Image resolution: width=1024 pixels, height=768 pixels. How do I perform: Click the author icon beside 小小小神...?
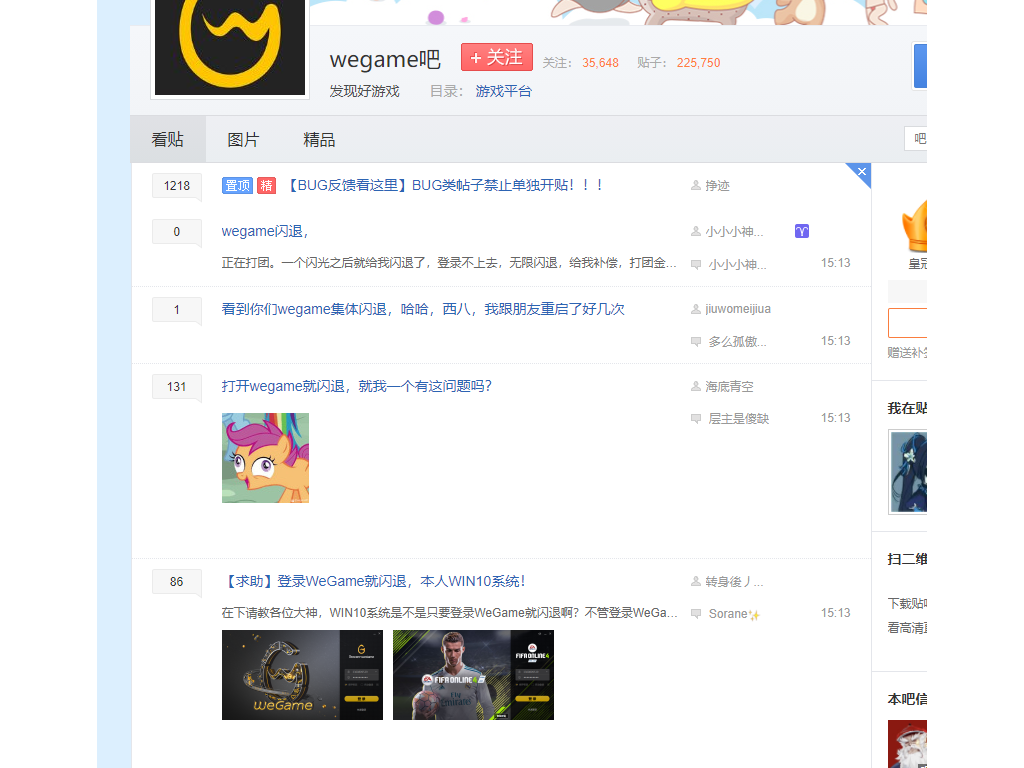[x=696, y=231]
